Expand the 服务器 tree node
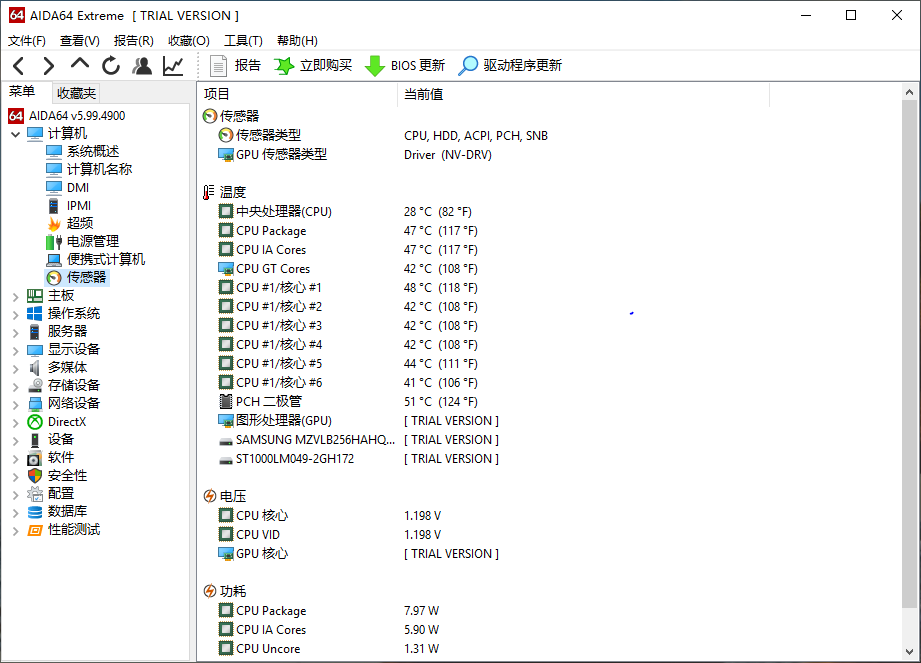The image size is (921, 663). 15,332
